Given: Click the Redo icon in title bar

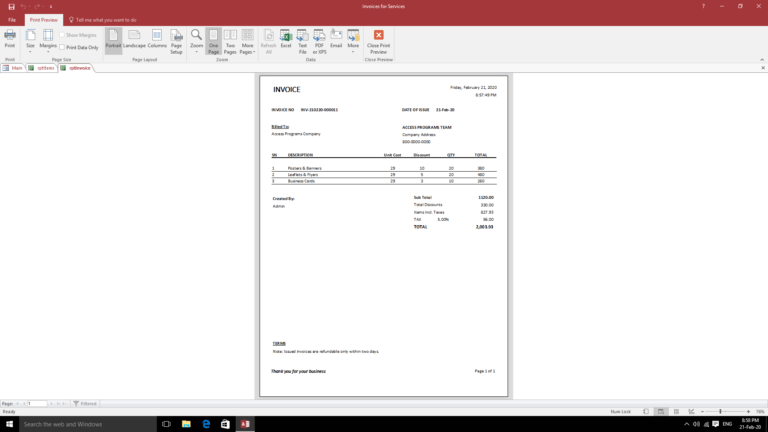Looking at the screenshot, I should pos(37,7).
